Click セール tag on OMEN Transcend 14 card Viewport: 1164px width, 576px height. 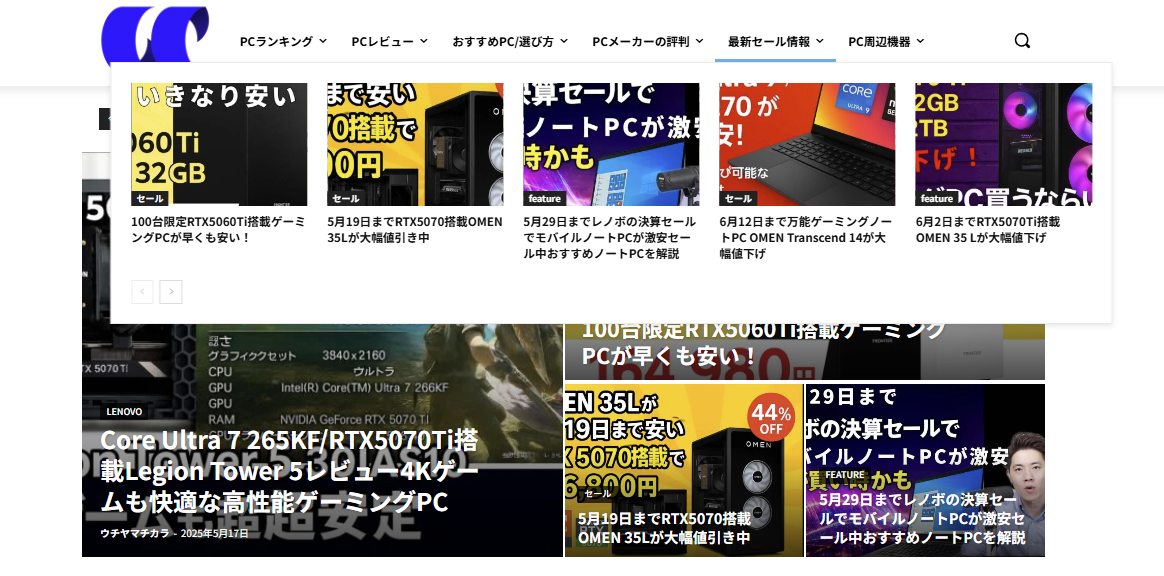tap(738, 198)
